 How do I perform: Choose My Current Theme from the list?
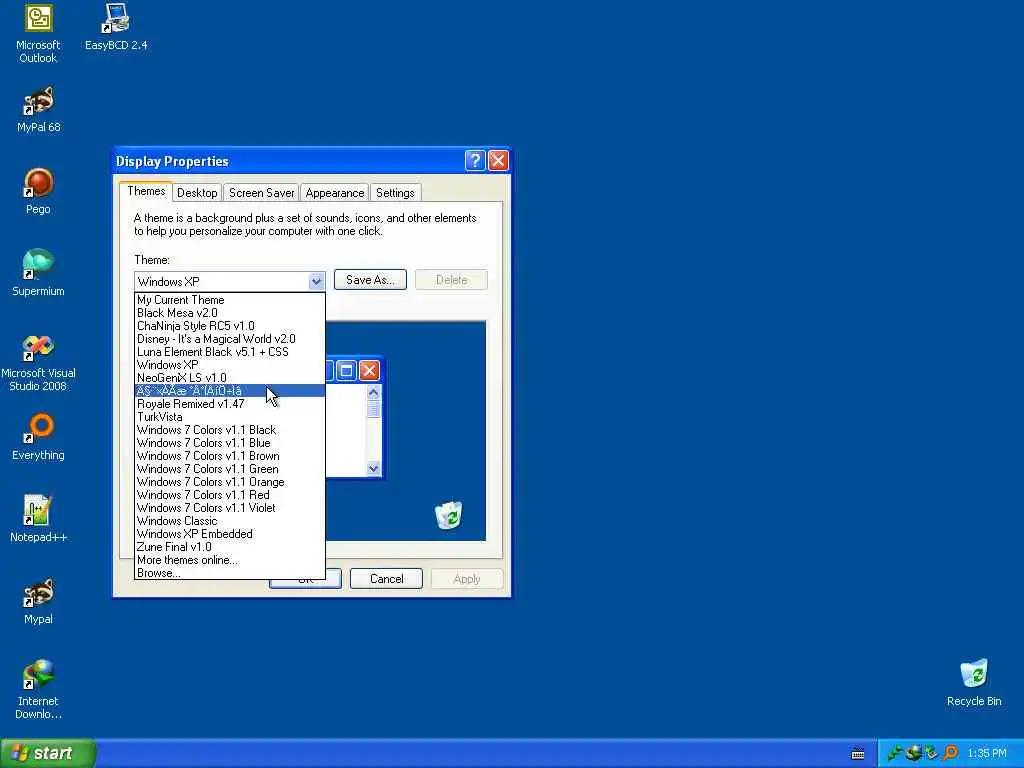pyautogui.click(x=229, y=300)
